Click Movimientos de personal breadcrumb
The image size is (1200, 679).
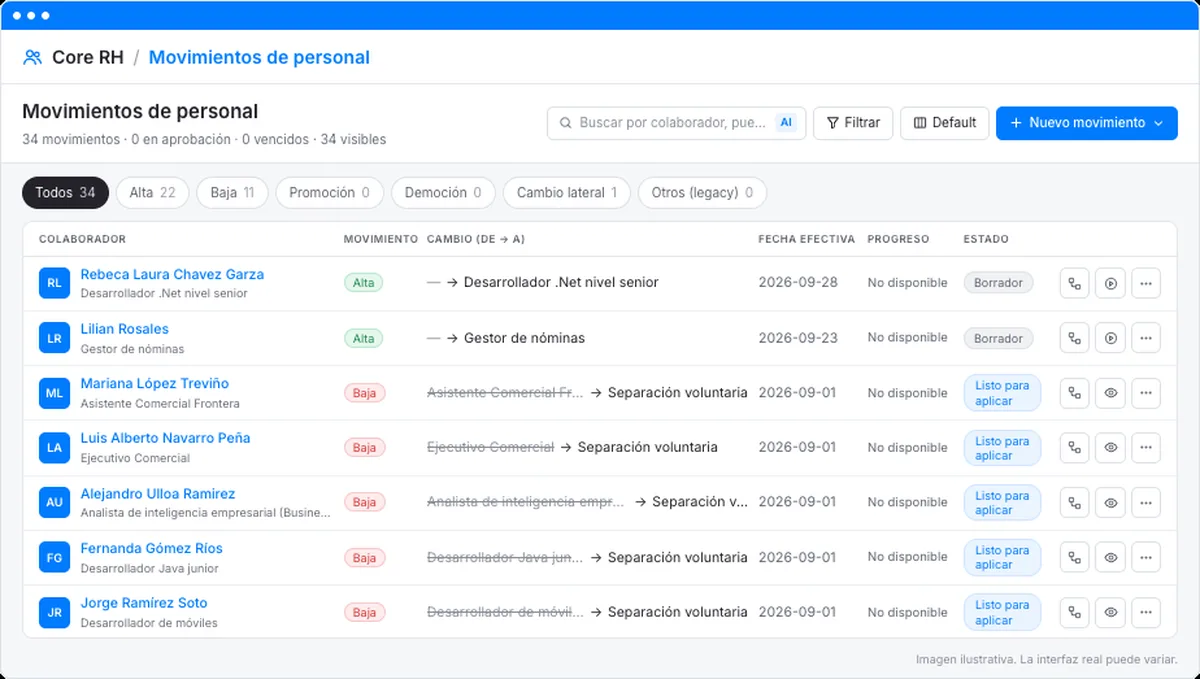tap(259, 57)
